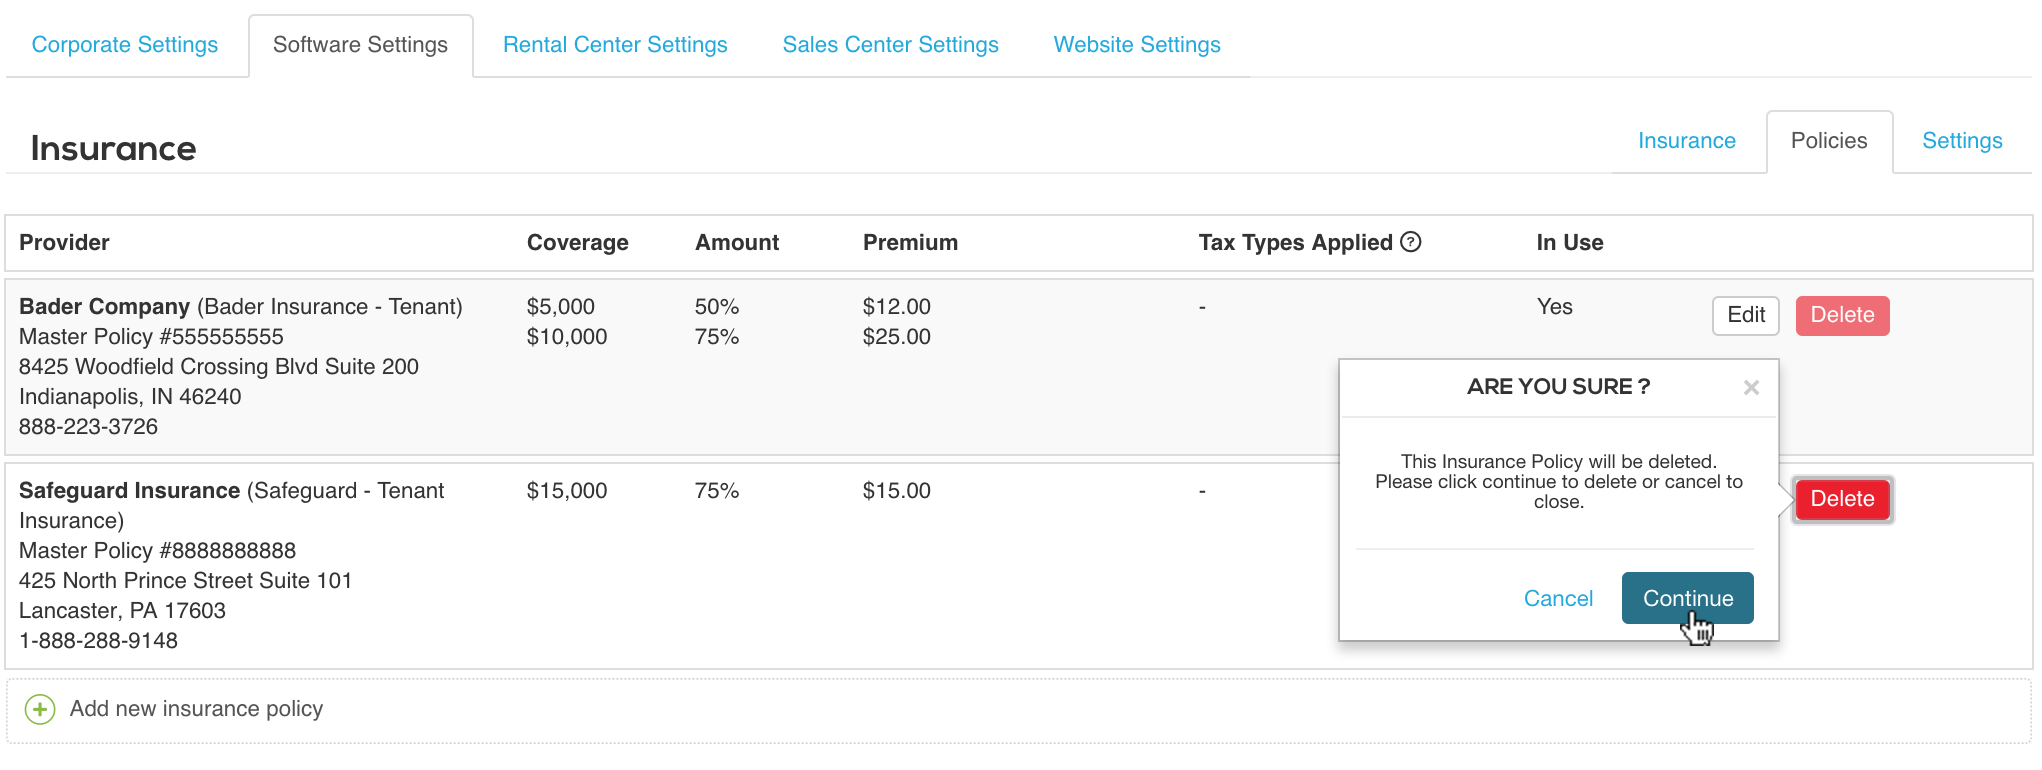Screen dimensions: 2042x770
Task: Select the Bader Company provider name
Action: [104, 306]
